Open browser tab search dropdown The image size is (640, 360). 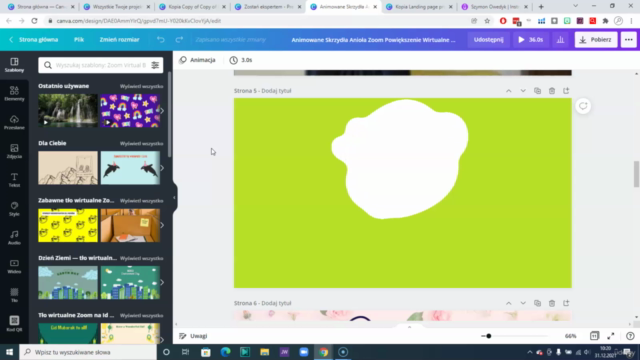coord(575,7)
